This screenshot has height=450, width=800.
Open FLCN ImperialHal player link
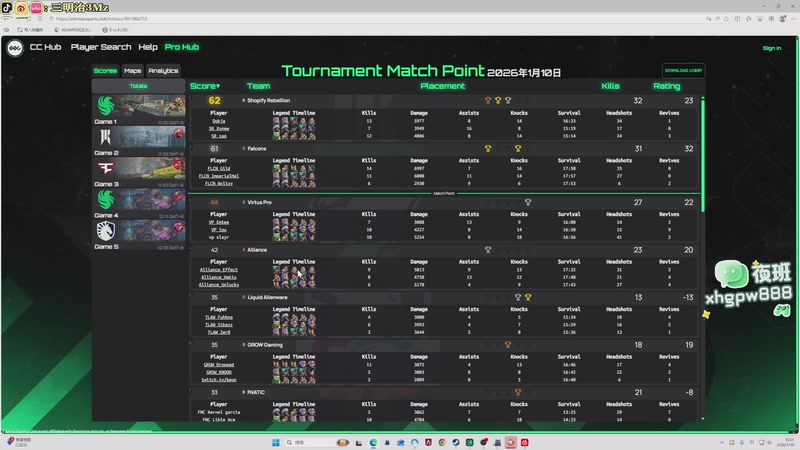tap(218, 176)
